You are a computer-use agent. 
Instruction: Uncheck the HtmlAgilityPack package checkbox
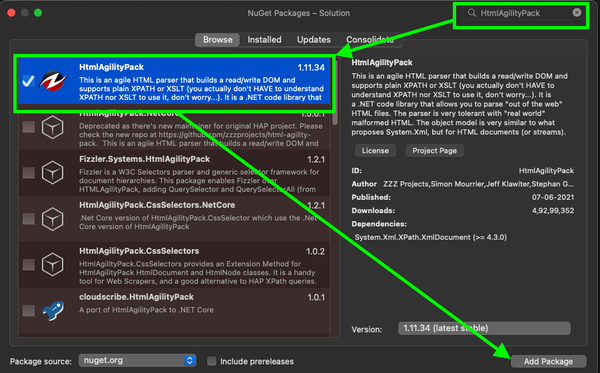28,81
